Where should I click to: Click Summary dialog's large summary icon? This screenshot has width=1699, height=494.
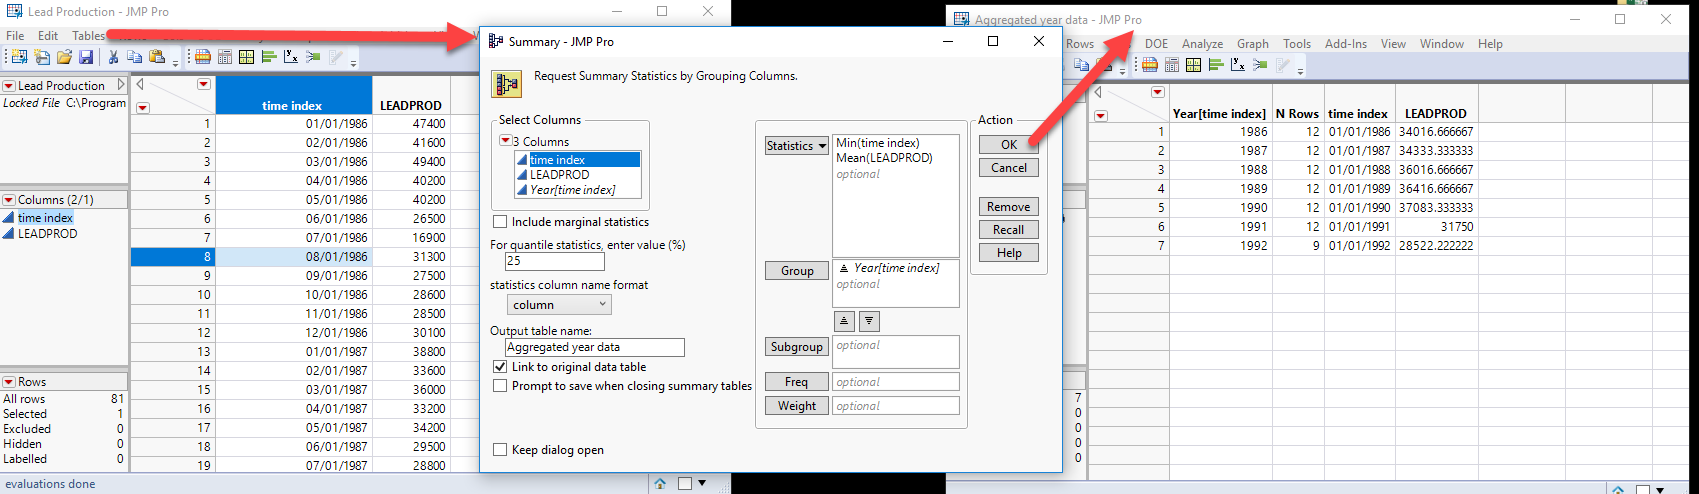(506, 83)
